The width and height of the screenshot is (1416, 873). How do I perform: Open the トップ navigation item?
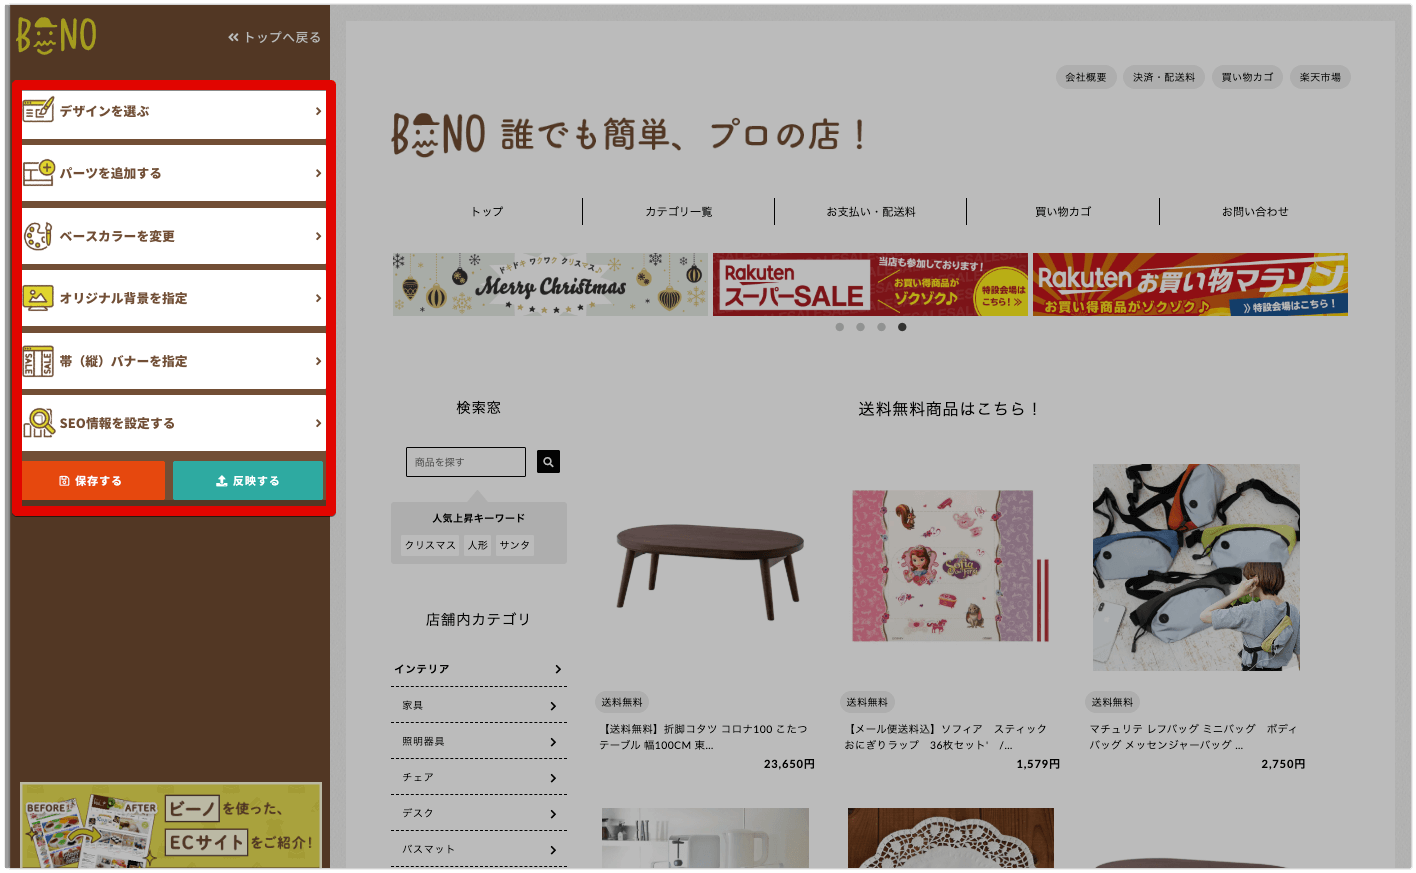(487, 211)
